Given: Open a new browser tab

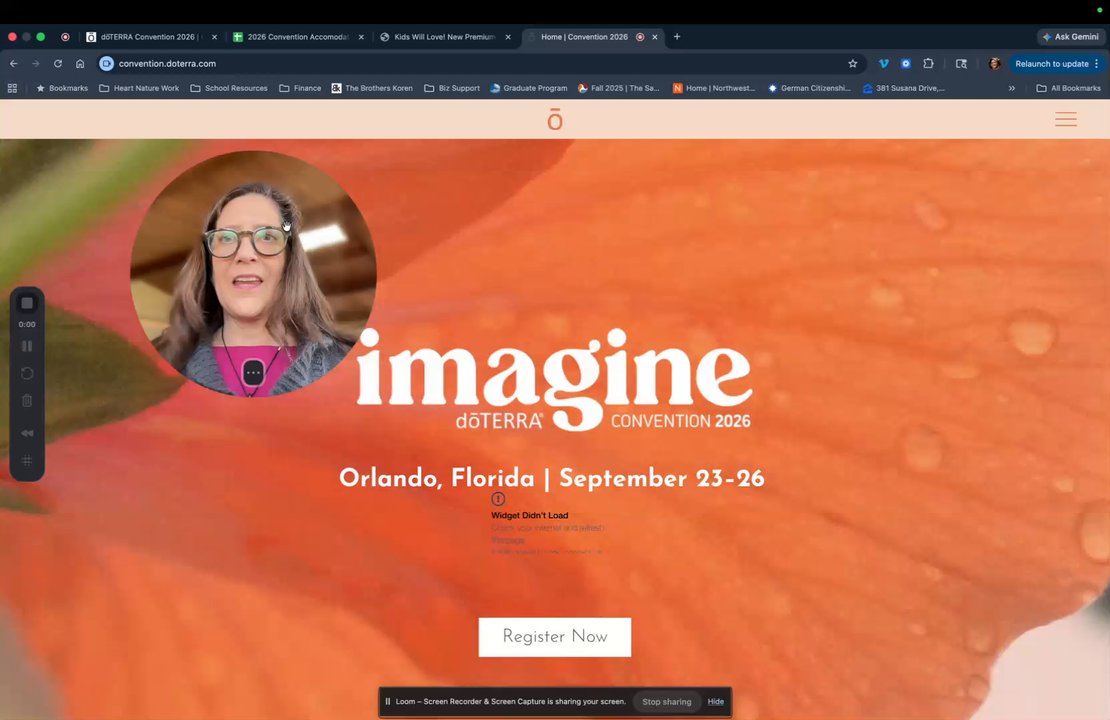Looking at the screenshot, I should tap(677, 37).
